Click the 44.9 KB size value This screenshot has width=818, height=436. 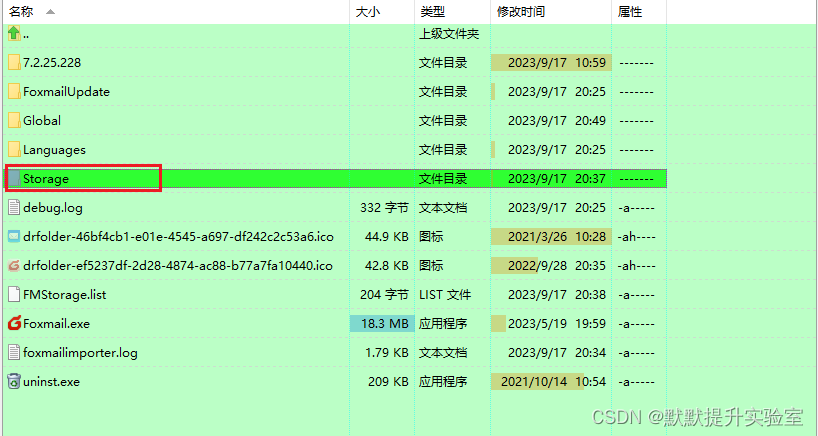click(387, 237)
